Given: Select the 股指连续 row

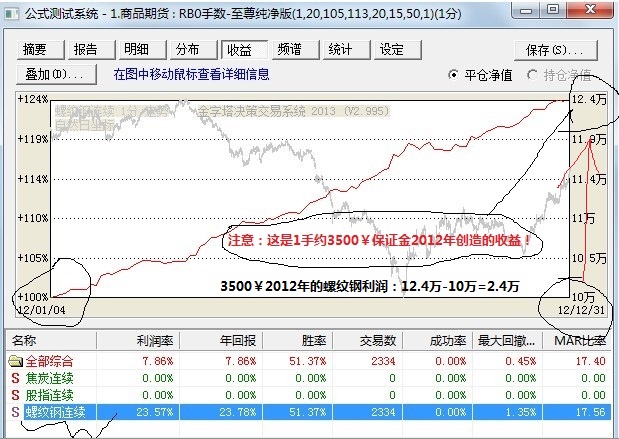Looking at the screenshot, I should click(308, 395).
